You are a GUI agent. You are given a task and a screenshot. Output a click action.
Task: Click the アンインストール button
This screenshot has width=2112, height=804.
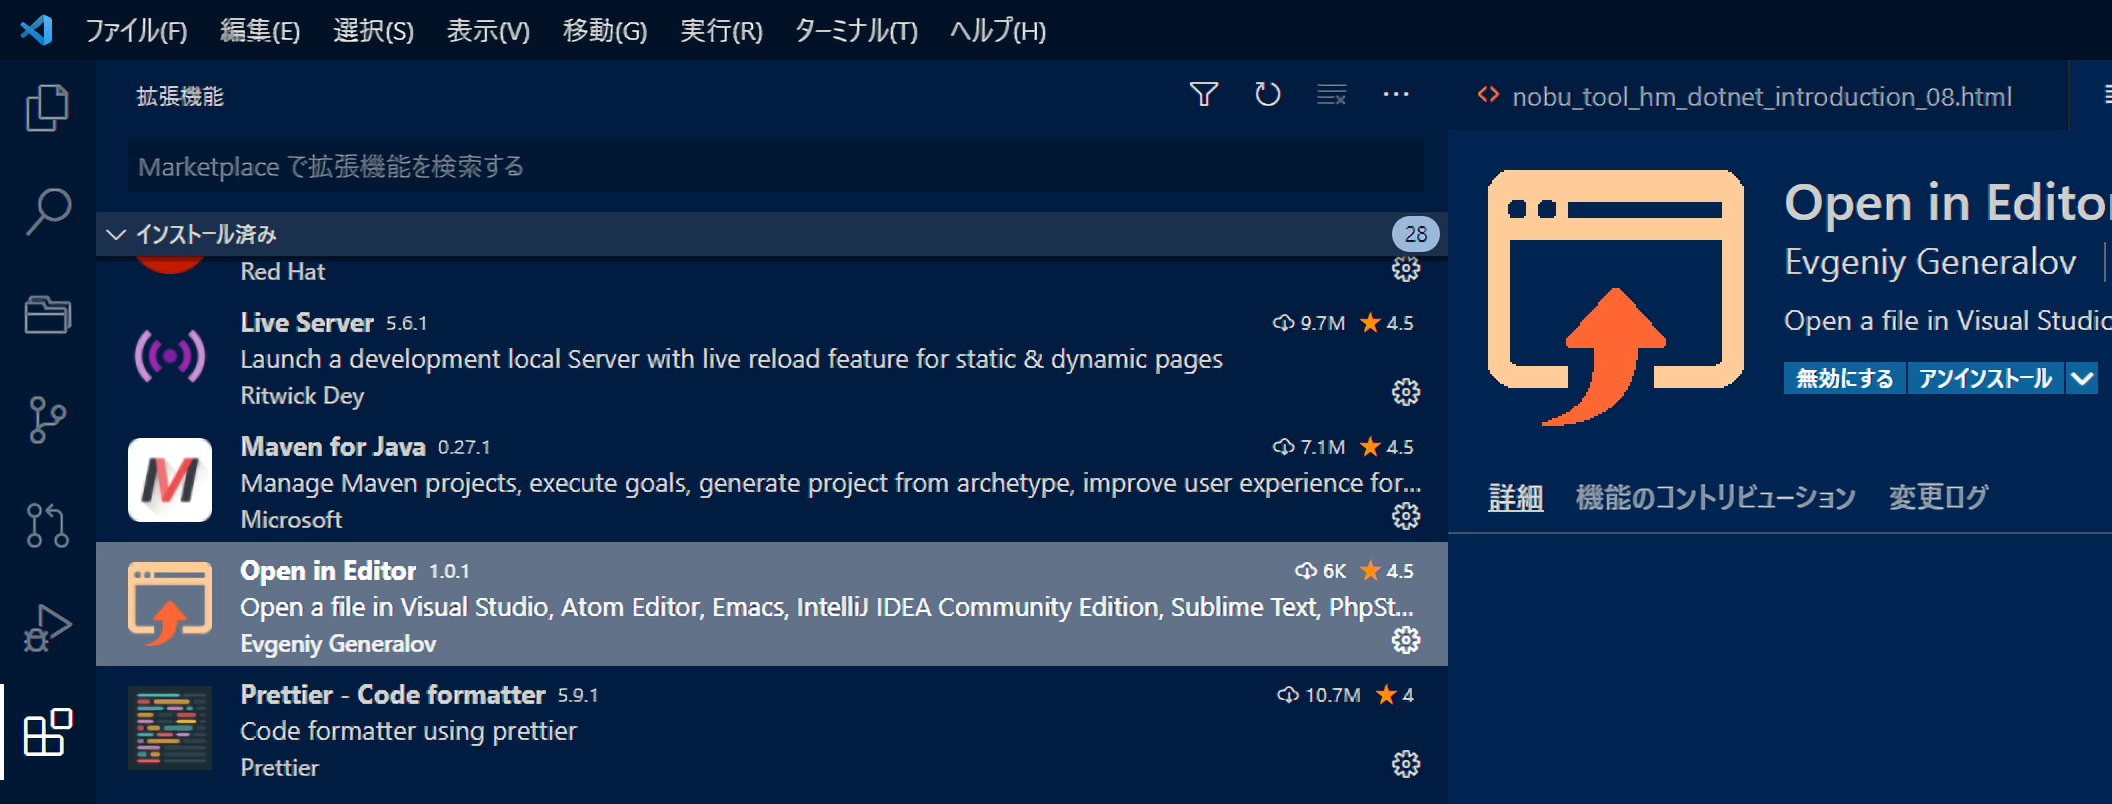[1985, 379]
